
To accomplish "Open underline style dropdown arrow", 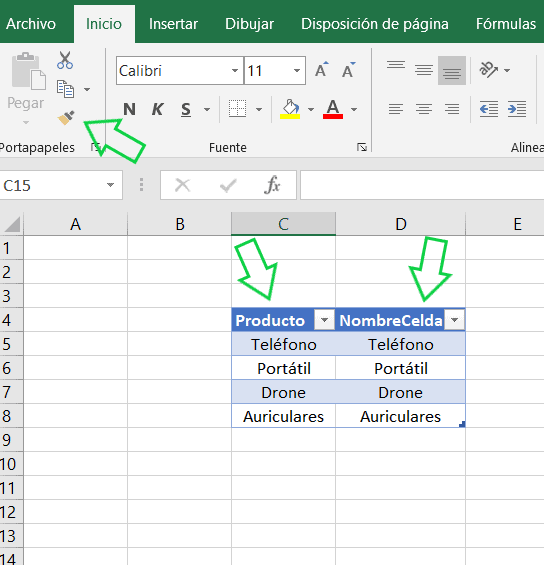I will (207, 109).
